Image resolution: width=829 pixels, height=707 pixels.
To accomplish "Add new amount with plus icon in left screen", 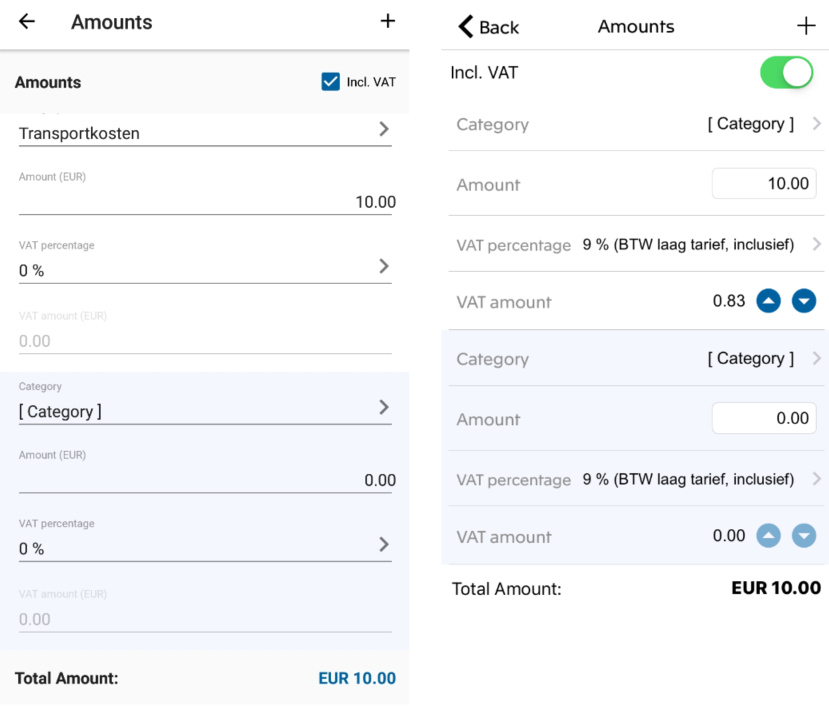I will [388, 21].
